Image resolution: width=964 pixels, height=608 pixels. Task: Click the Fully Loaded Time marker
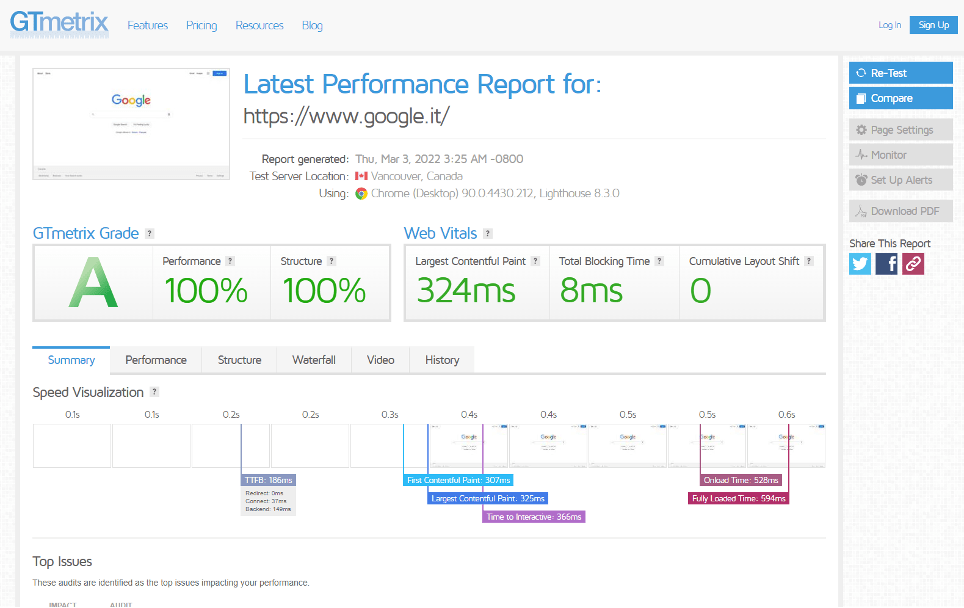(738, 499)
